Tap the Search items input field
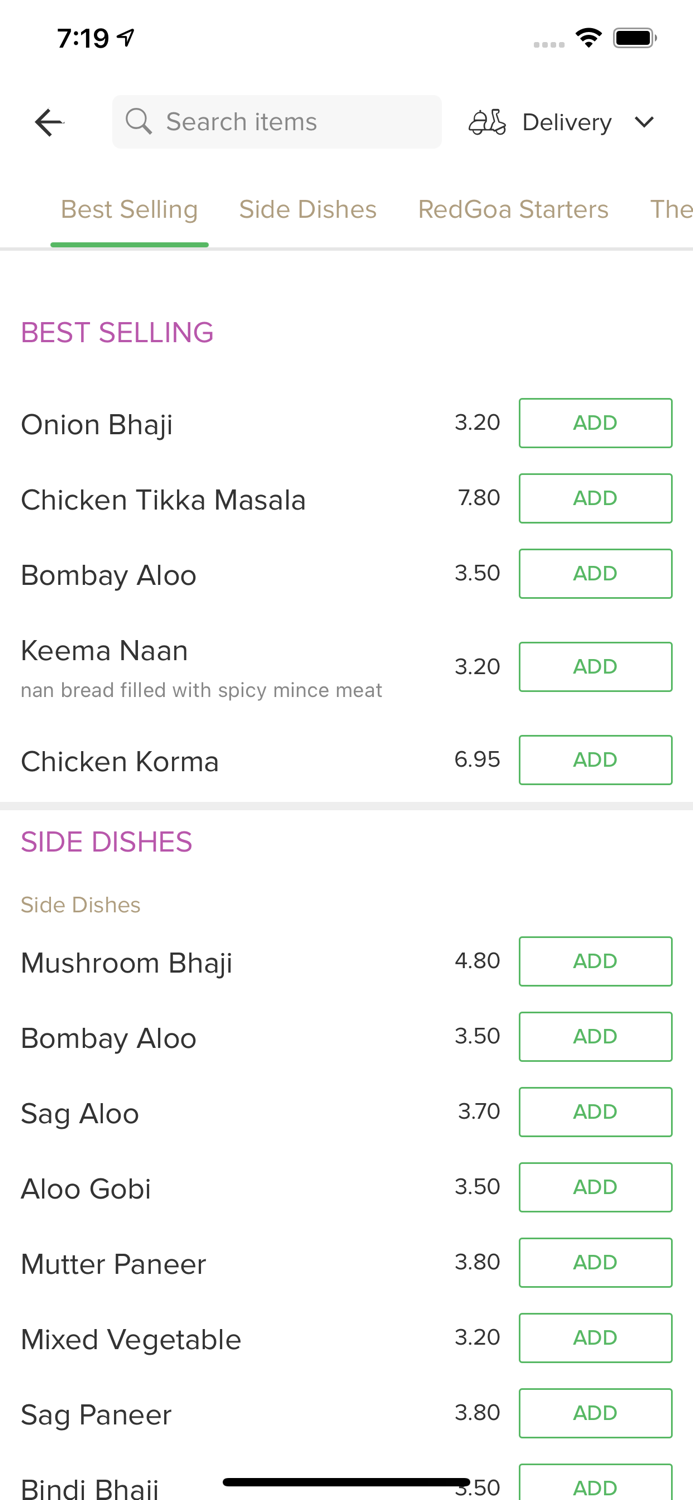Viewport: 693px width, 1500px height. 277,121
